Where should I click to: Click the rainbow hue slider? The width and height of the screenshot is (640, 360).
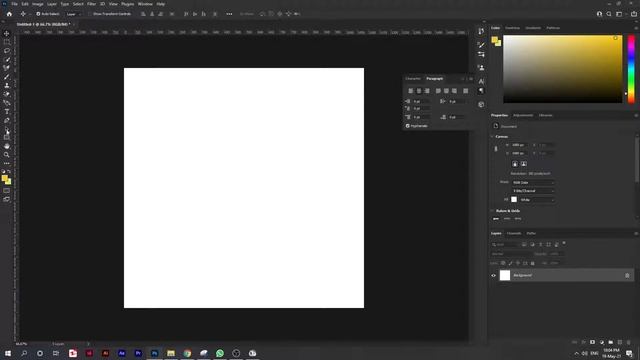coord(631,69)
